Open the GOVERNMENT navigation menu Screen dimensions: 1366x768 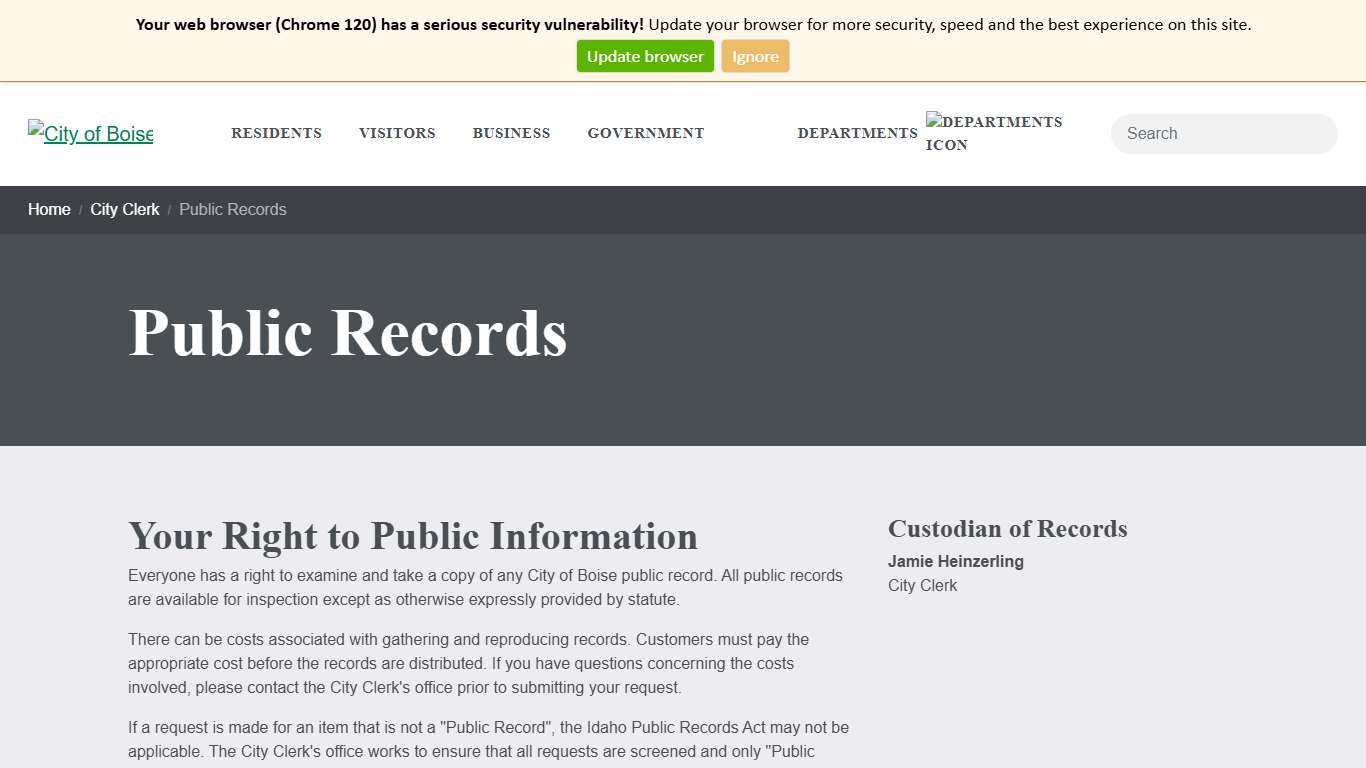coord(645,133)
